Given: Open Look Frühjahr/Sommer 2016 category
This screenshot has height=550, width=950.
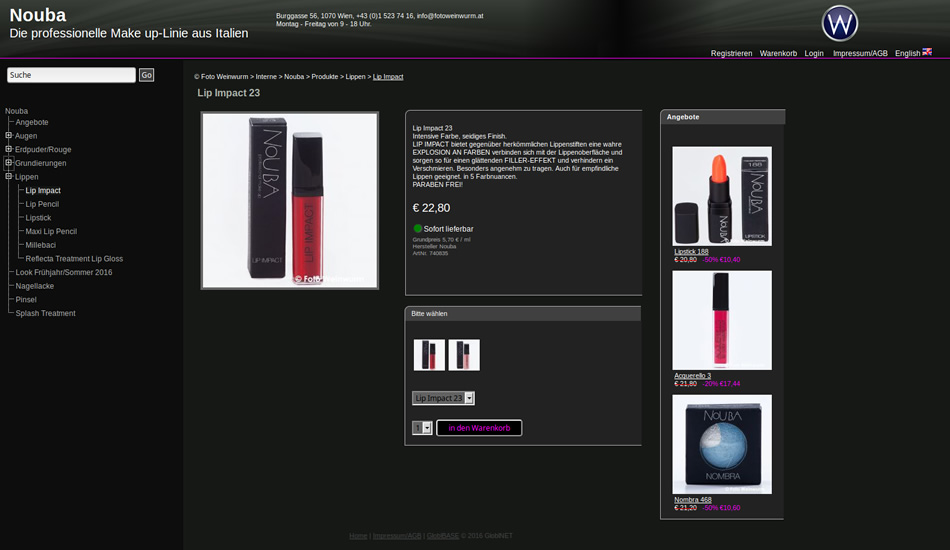Looking at the screenshot, I should (x=64, y=272).
